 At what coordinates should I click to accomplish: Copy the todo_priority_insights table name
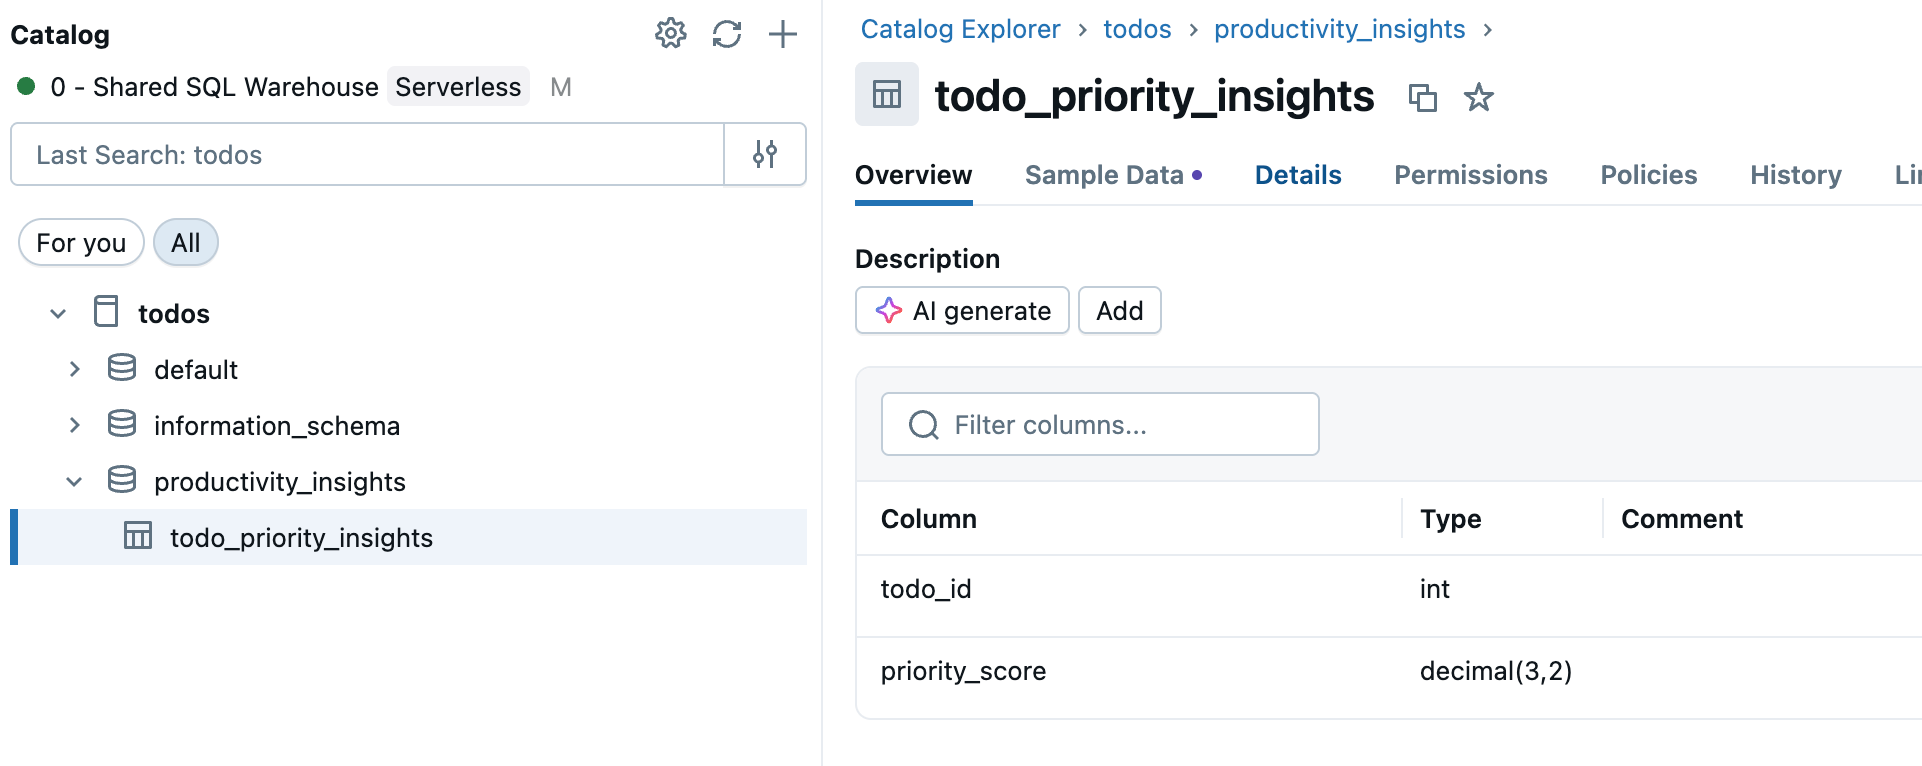point(1423,98)
